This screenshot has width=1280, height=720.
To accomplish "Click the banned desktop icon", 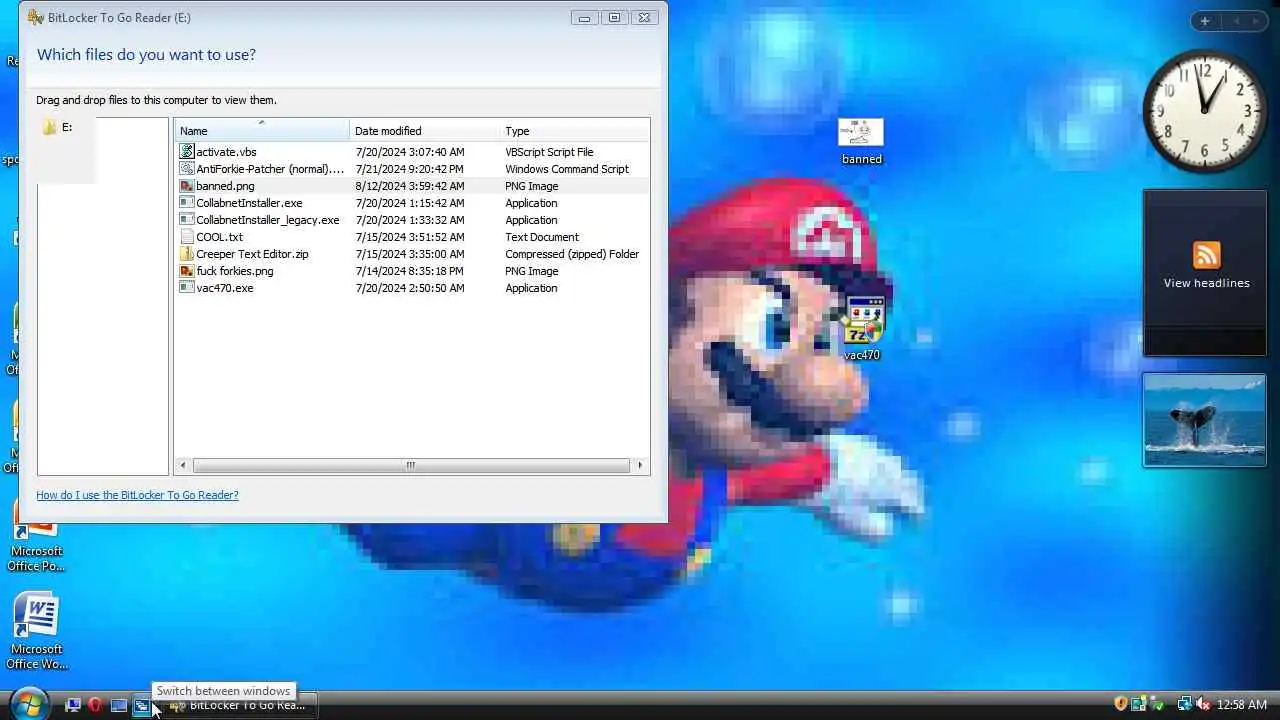I will pyautogui.click(x=861, y=141).
